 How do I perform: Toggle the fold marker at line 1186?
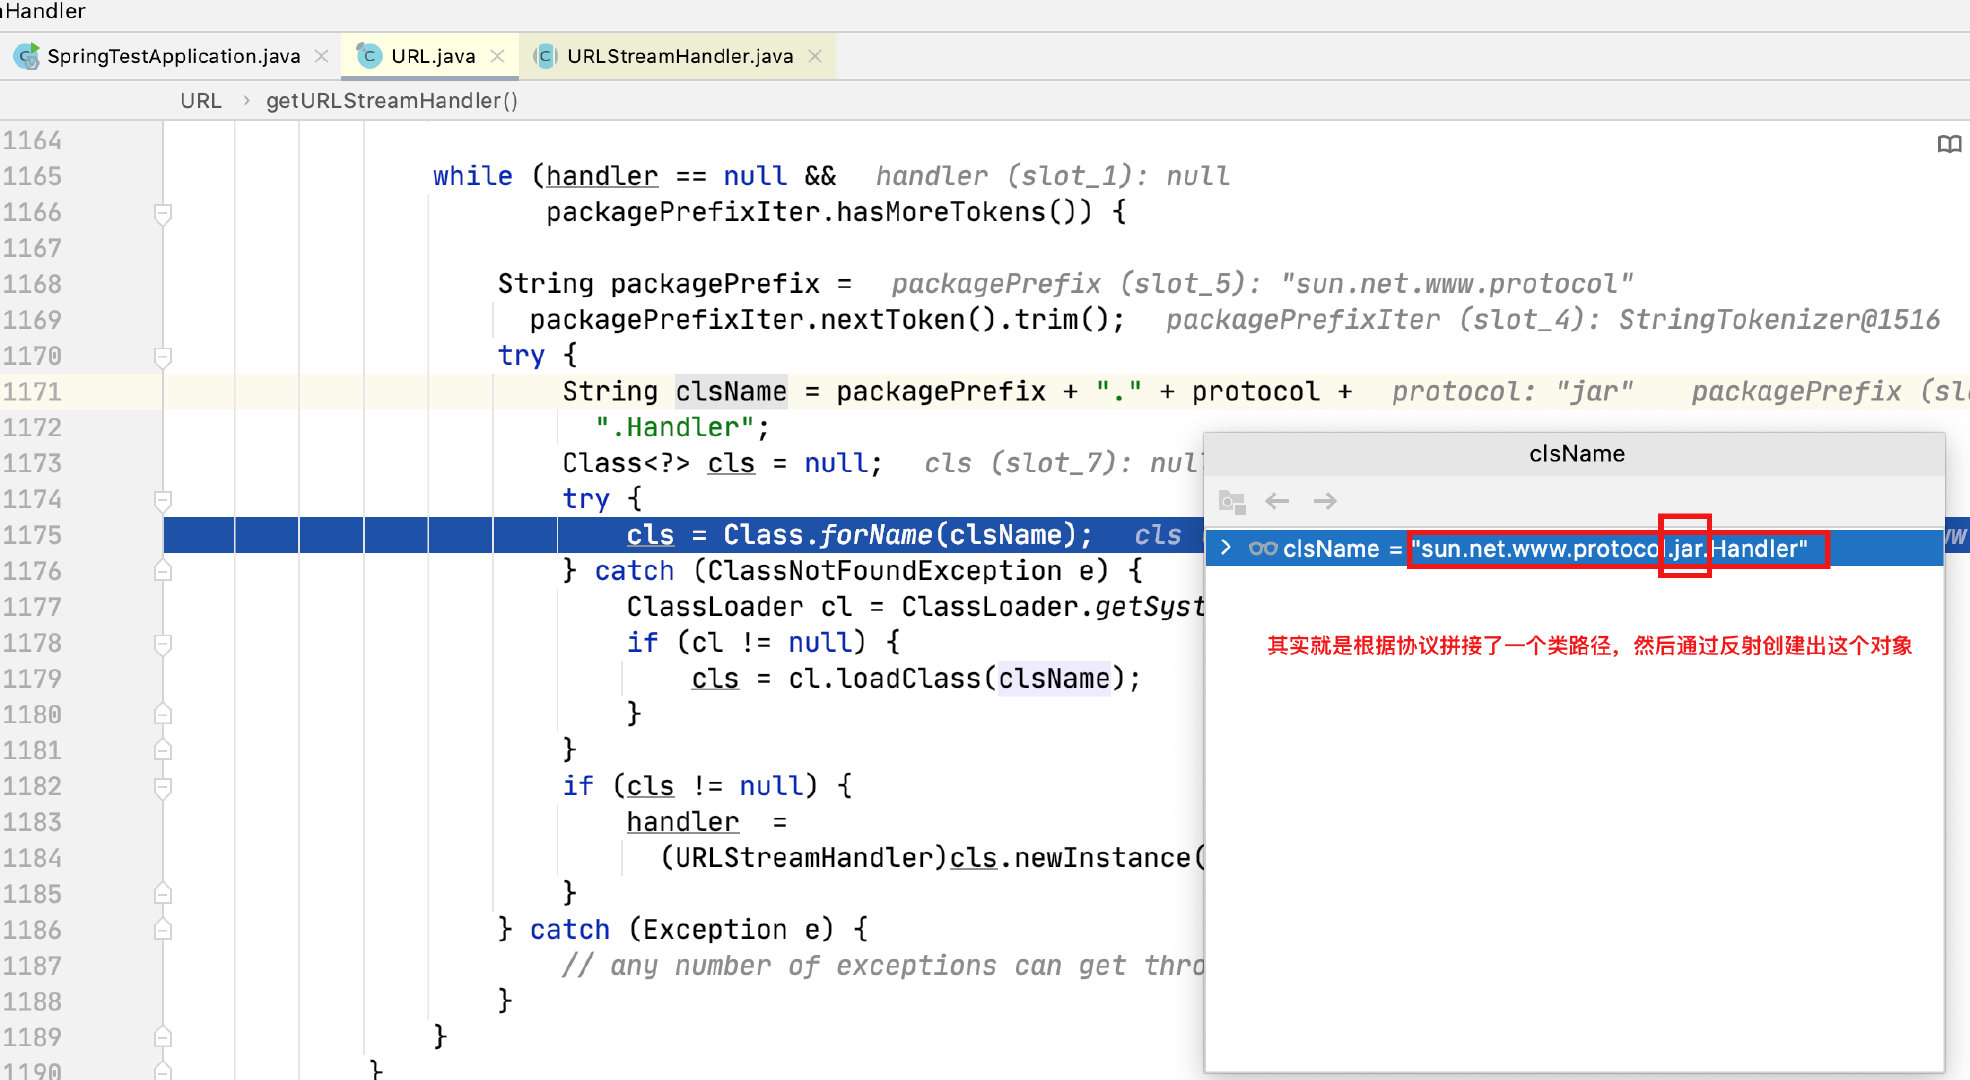click(163, 930)
